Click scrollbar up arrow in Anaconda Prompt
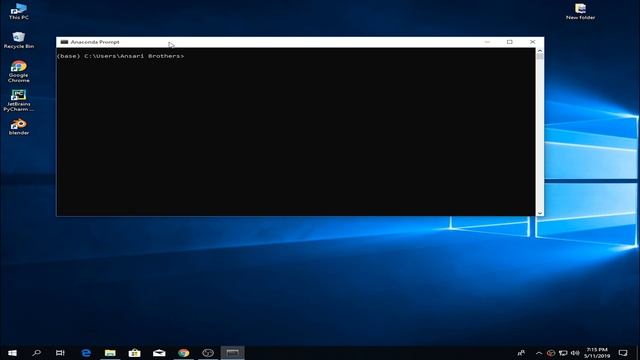This screenshot has width=640, height=360. click(540, 51)
